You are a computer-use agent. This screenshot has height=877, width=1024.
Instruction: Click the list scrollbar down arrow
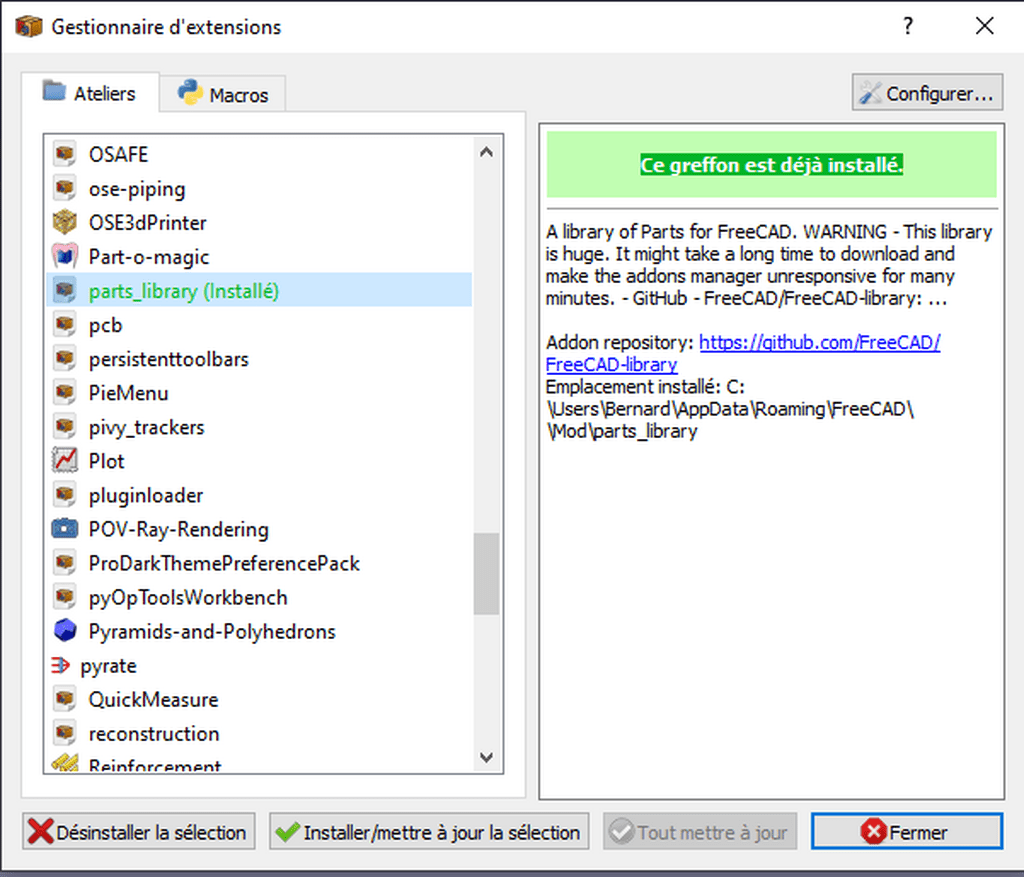[486, 757]
